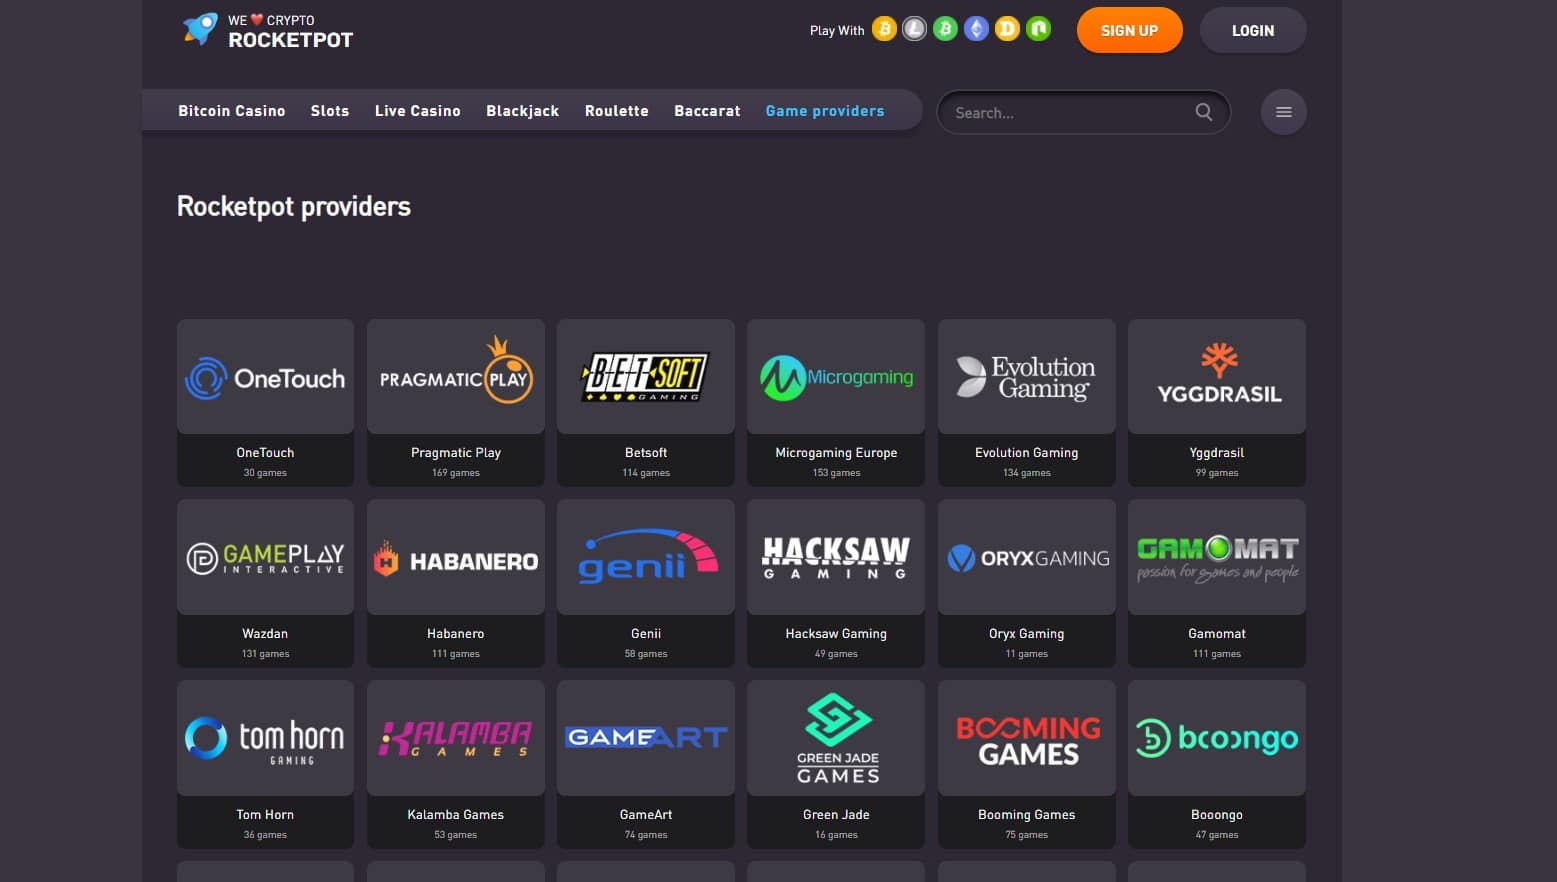Click the Login button
The width and height of the screenshot is (1557, 882).
point(1252,30)
